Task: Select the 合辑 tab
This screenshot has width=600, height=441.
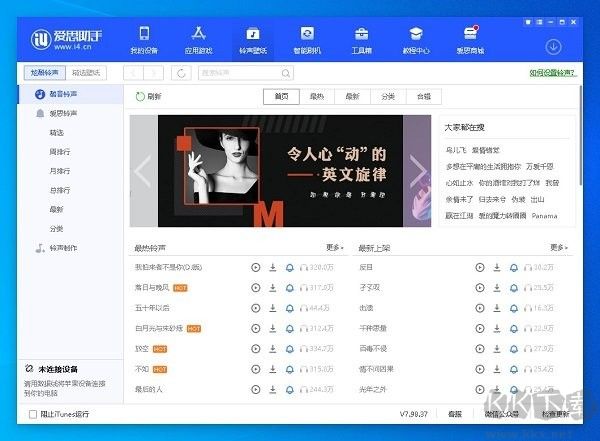Action: 424,96
